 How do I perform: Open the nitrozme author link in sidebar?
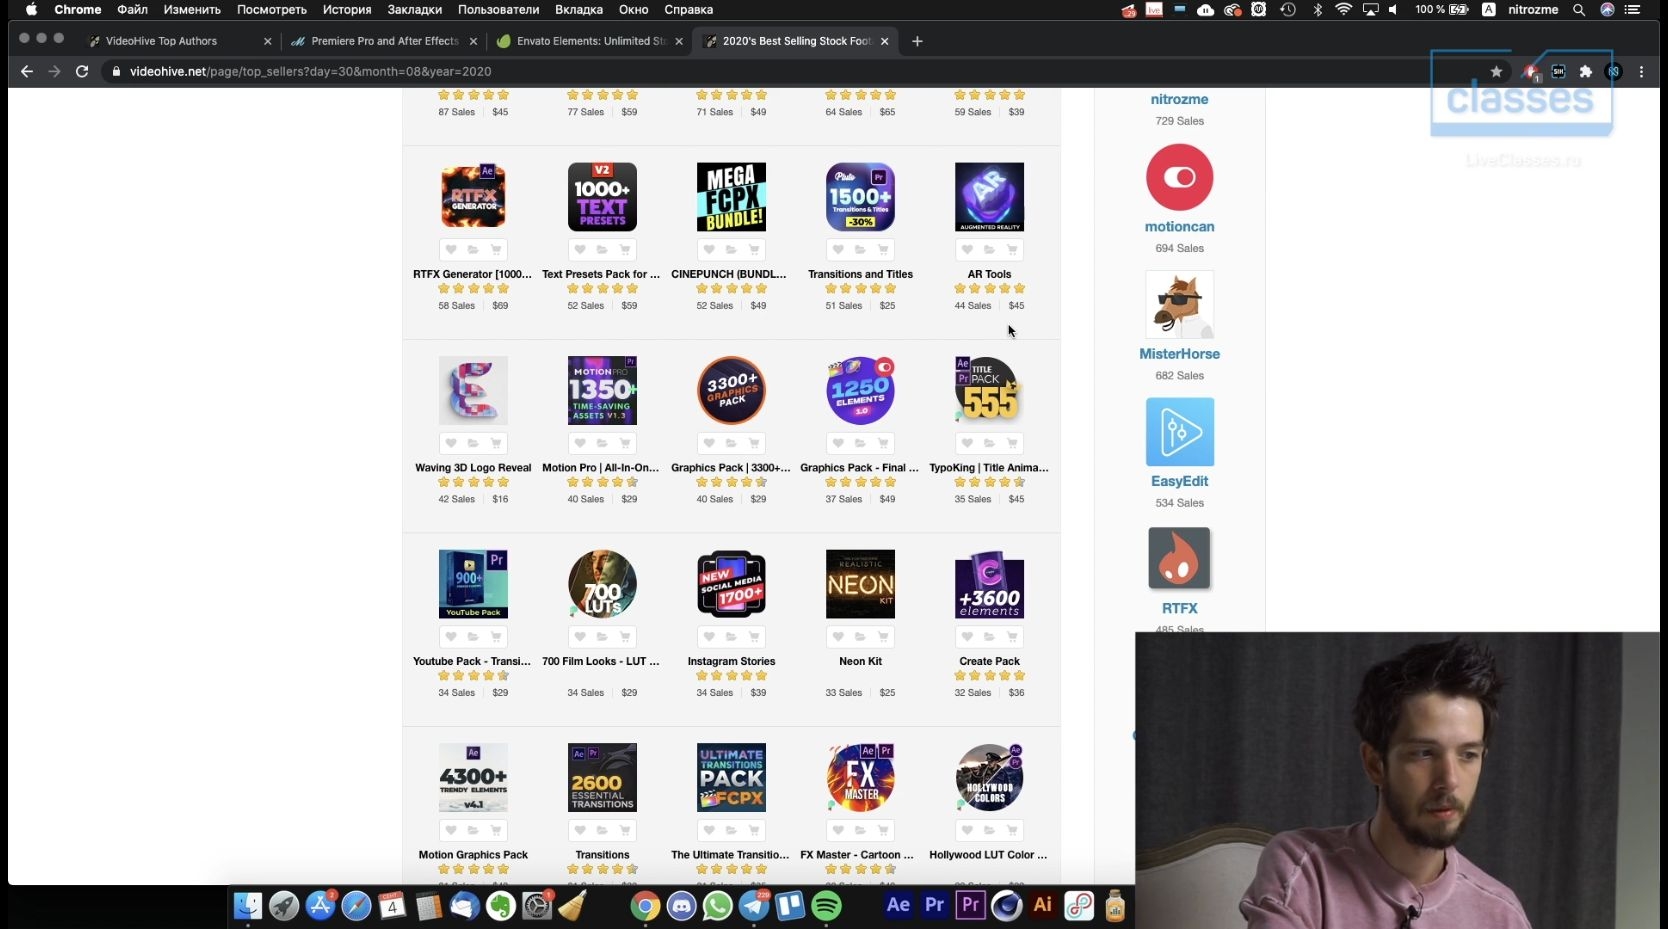1180,100
